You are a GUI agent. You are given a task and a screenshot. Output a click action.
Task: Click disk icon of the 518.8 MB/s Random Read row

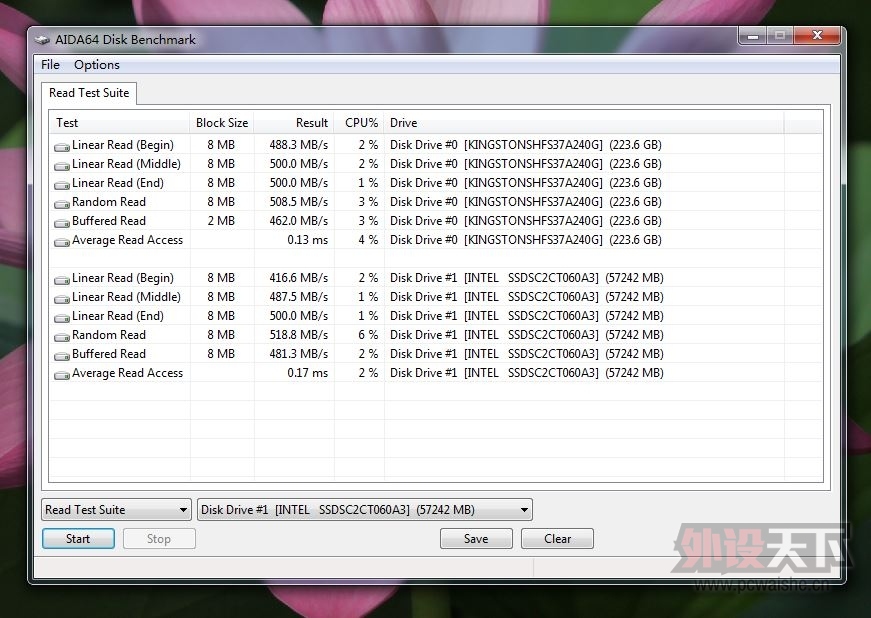pos(62,336)
